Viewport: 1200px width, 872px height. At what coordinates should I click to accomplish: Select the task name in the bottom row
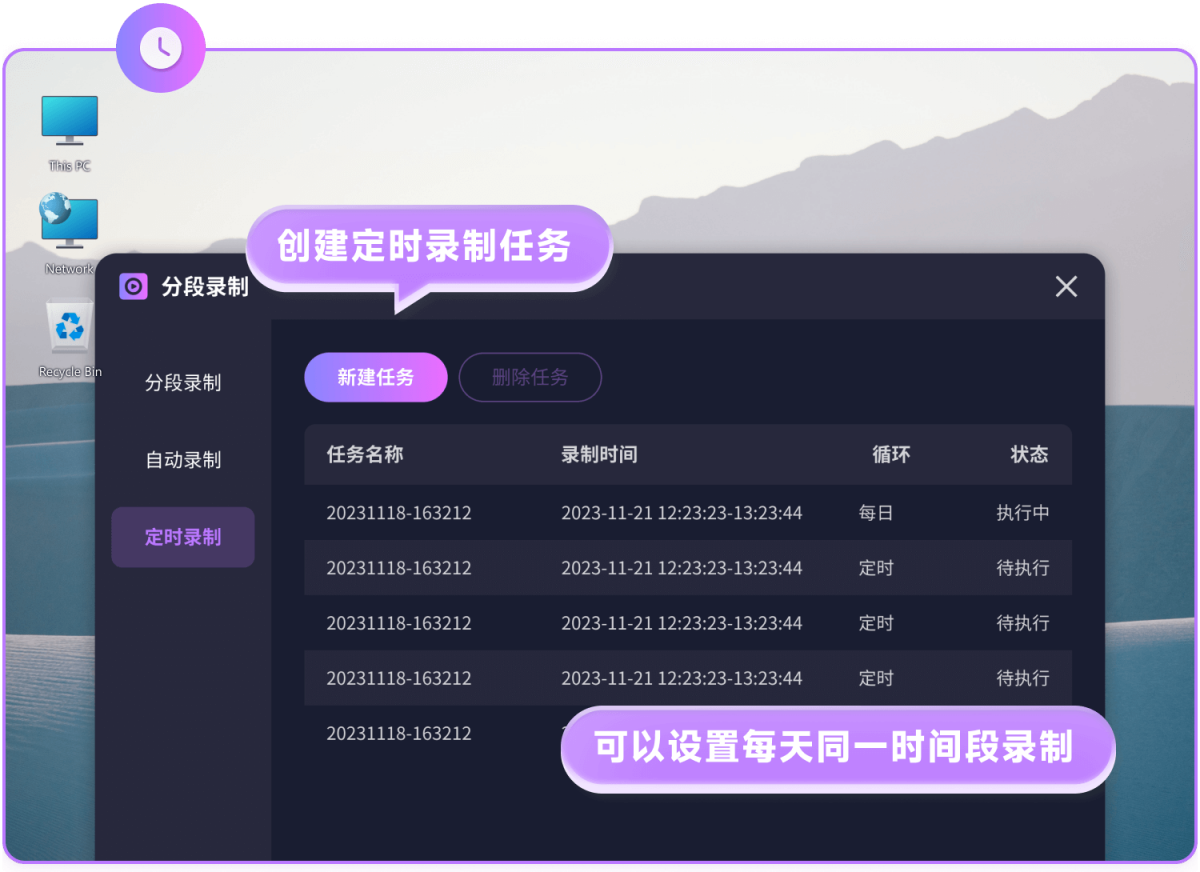pos(399,733)
